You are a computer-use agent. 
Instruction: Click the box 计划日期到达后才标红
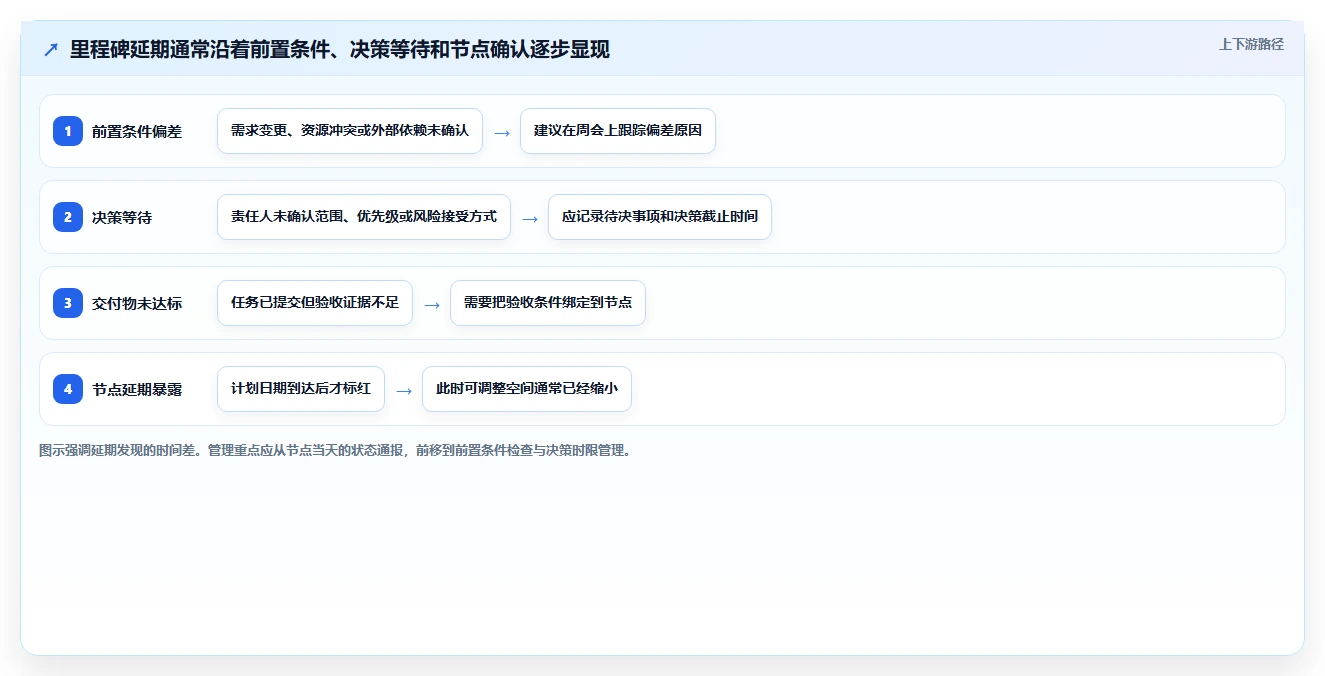[301, 389]
